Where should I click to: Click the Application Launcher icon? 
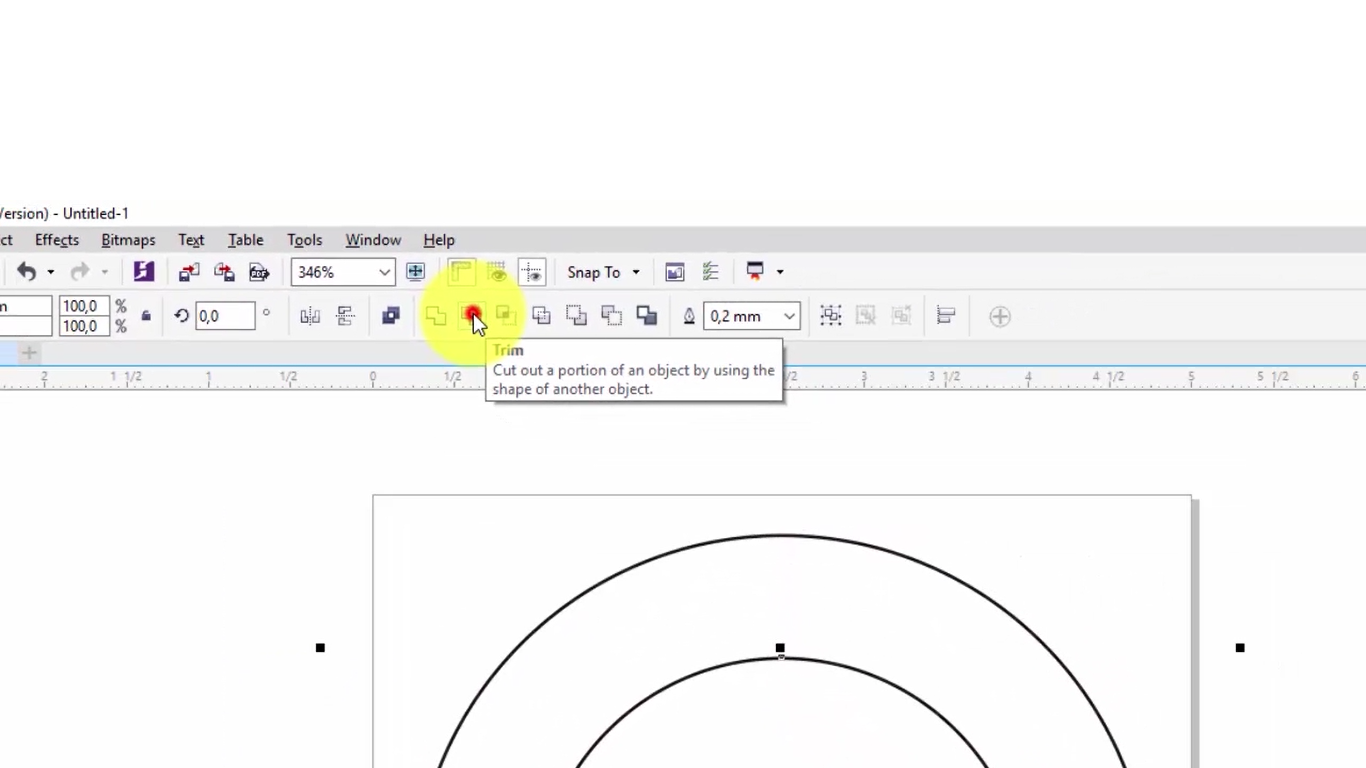click(755, 271)
